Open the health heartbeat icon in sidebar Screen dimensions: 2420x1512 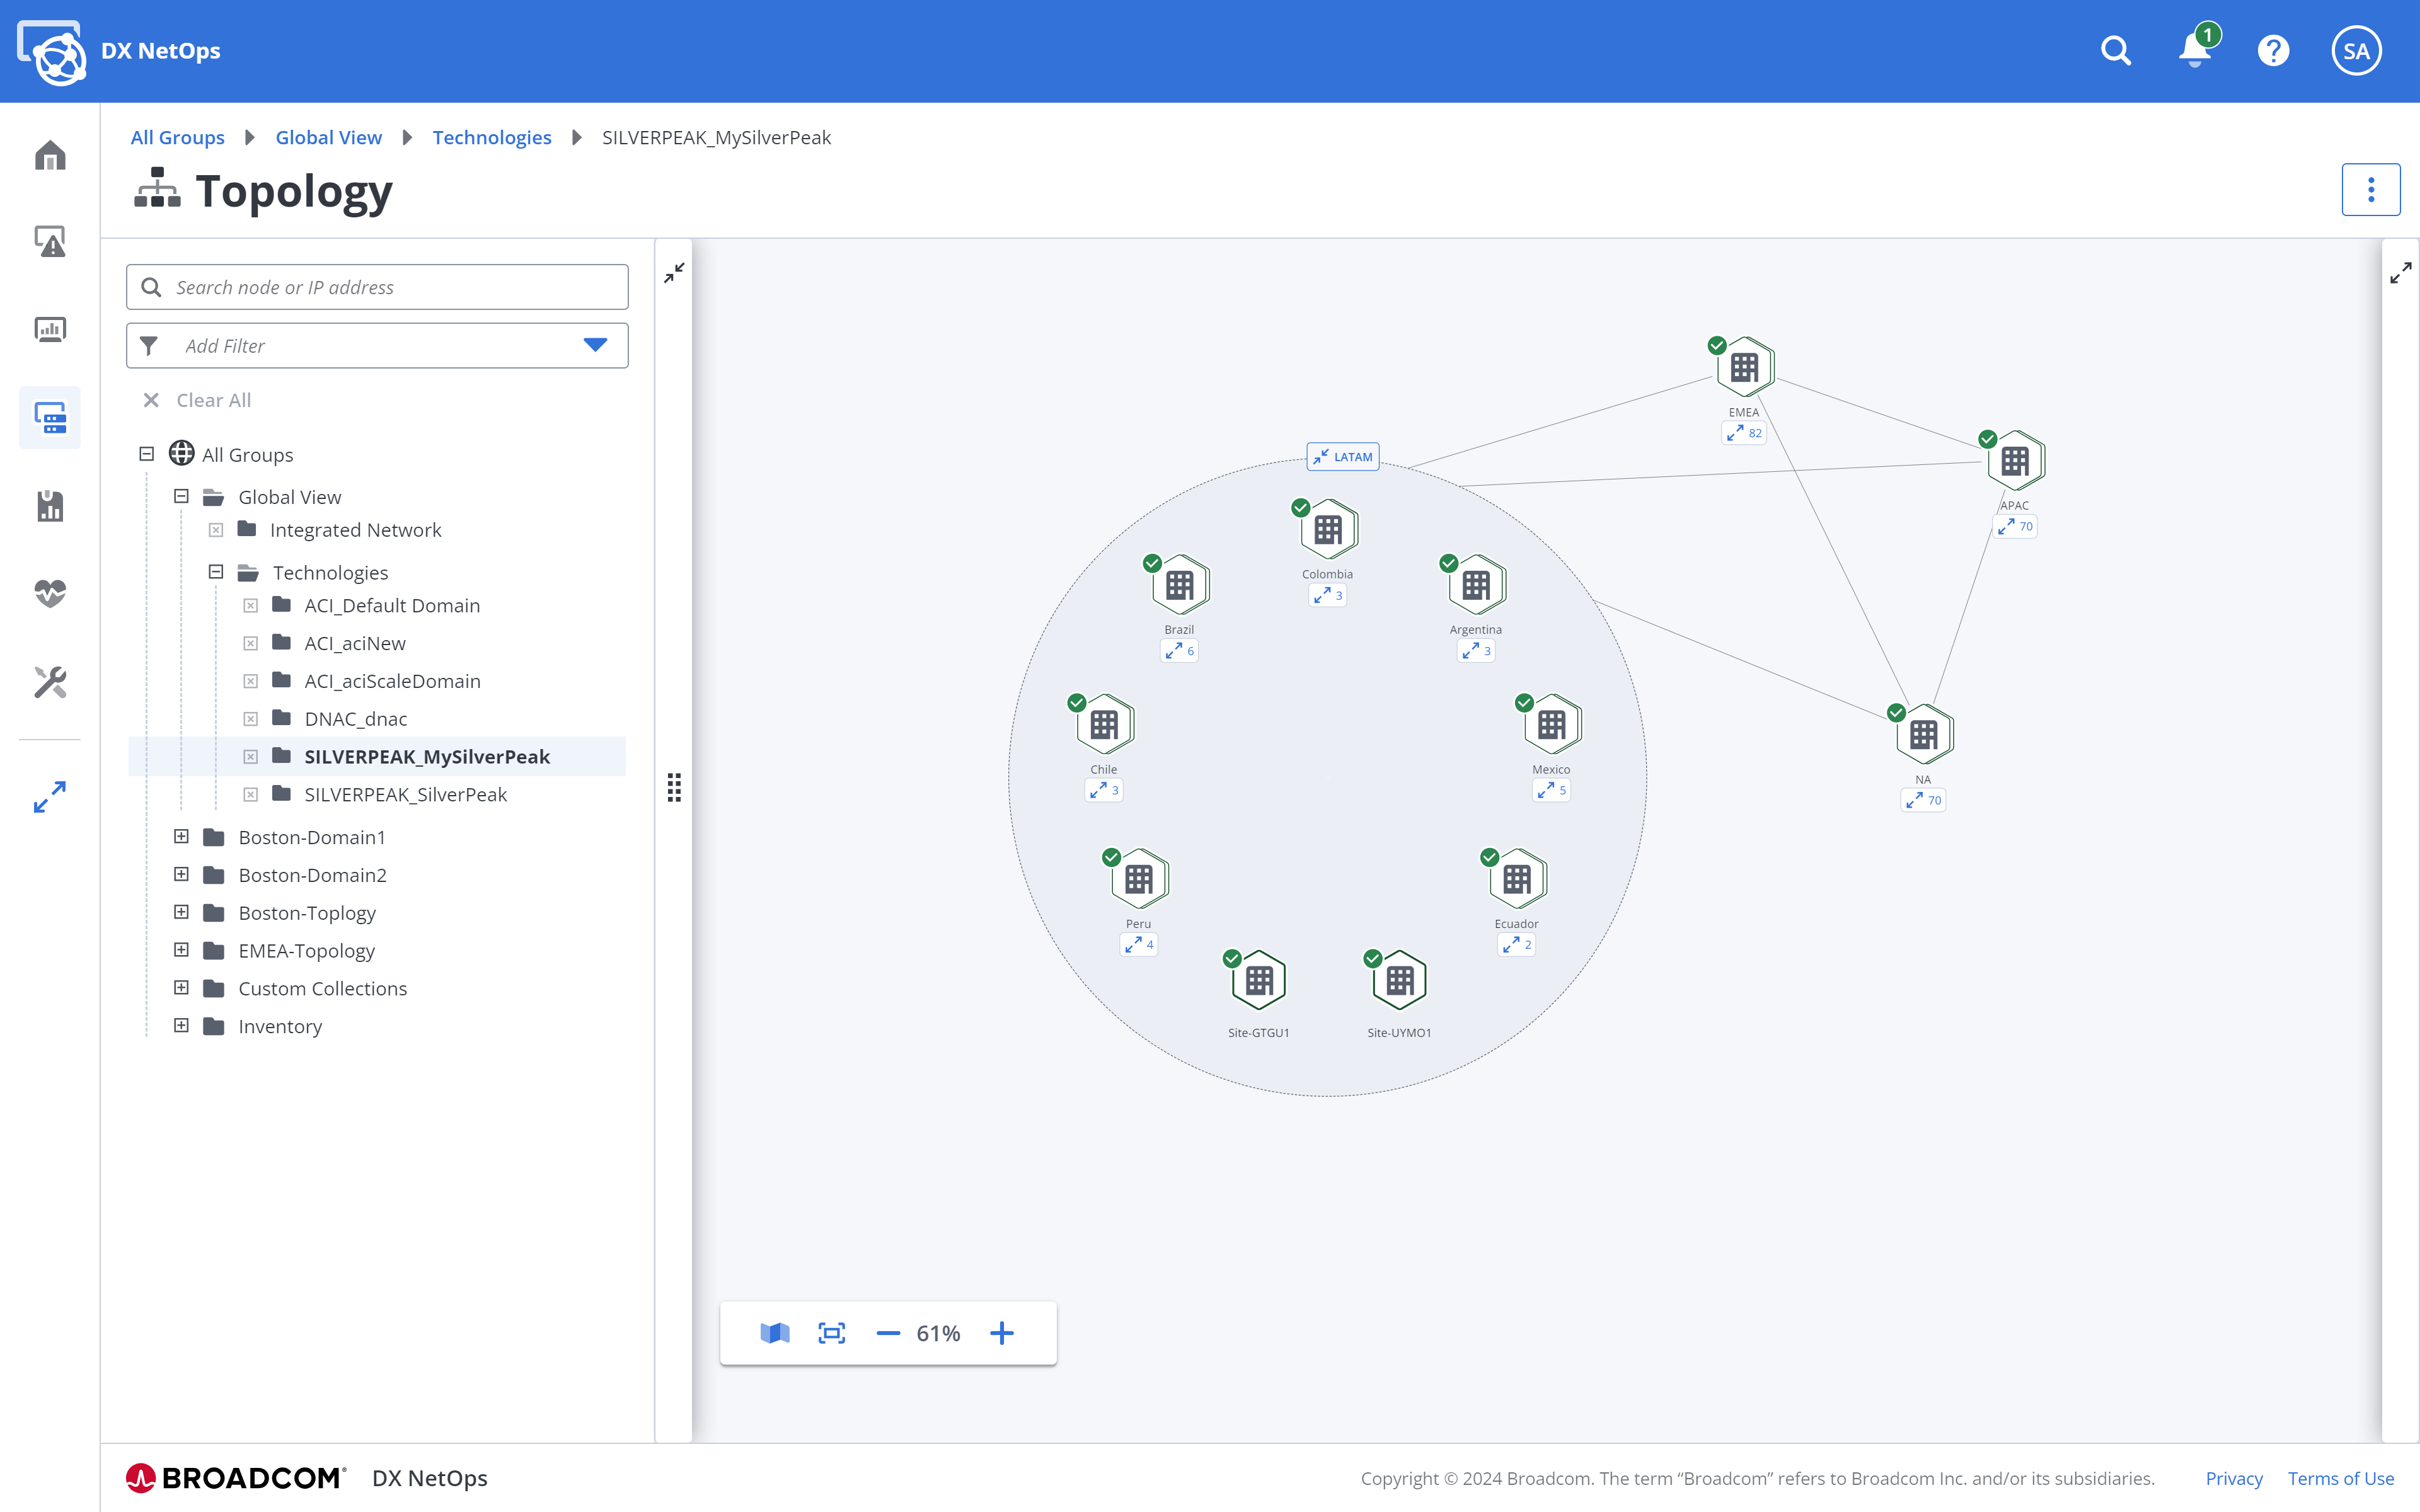click(50, 593)
